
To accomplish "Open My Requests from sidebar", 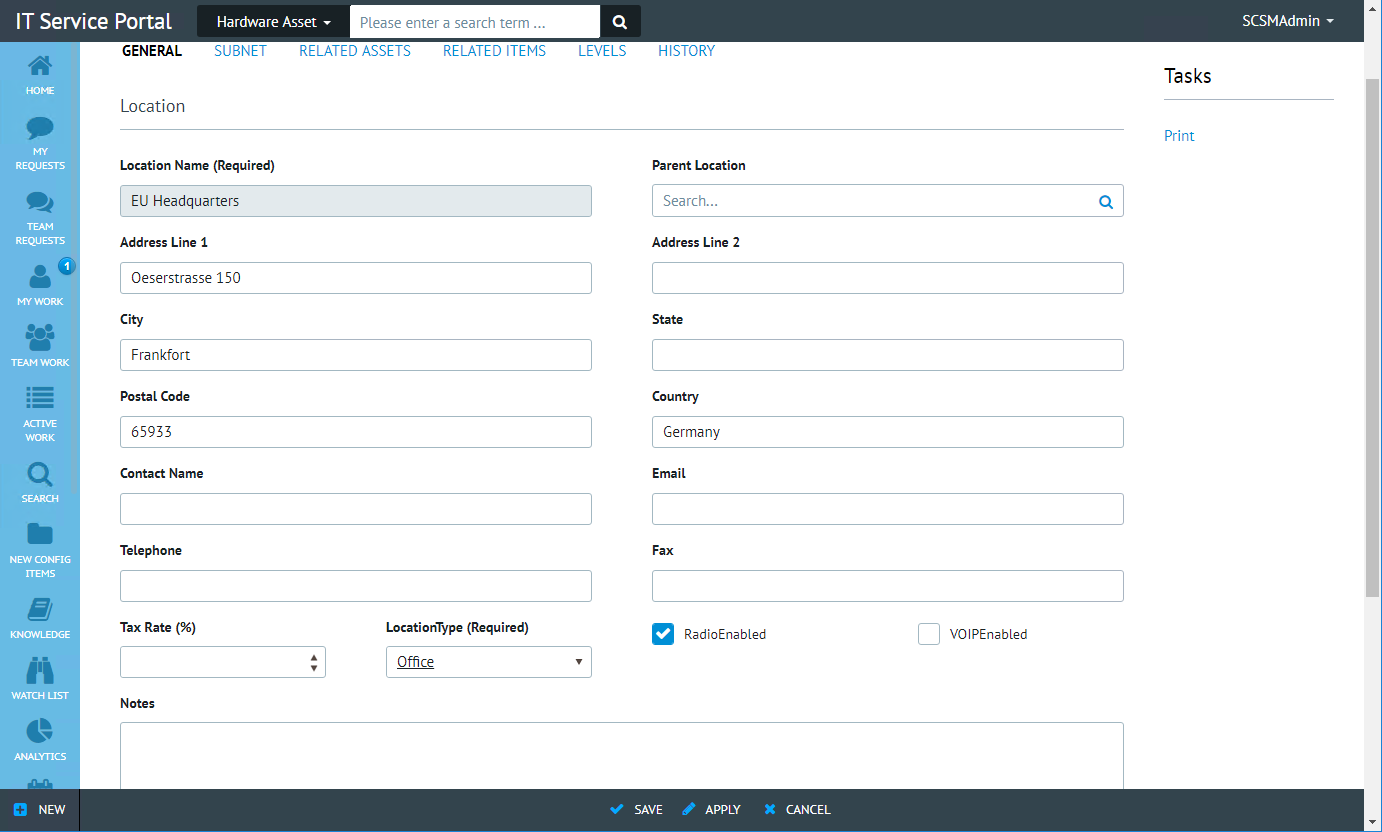I will click(40, 143).
